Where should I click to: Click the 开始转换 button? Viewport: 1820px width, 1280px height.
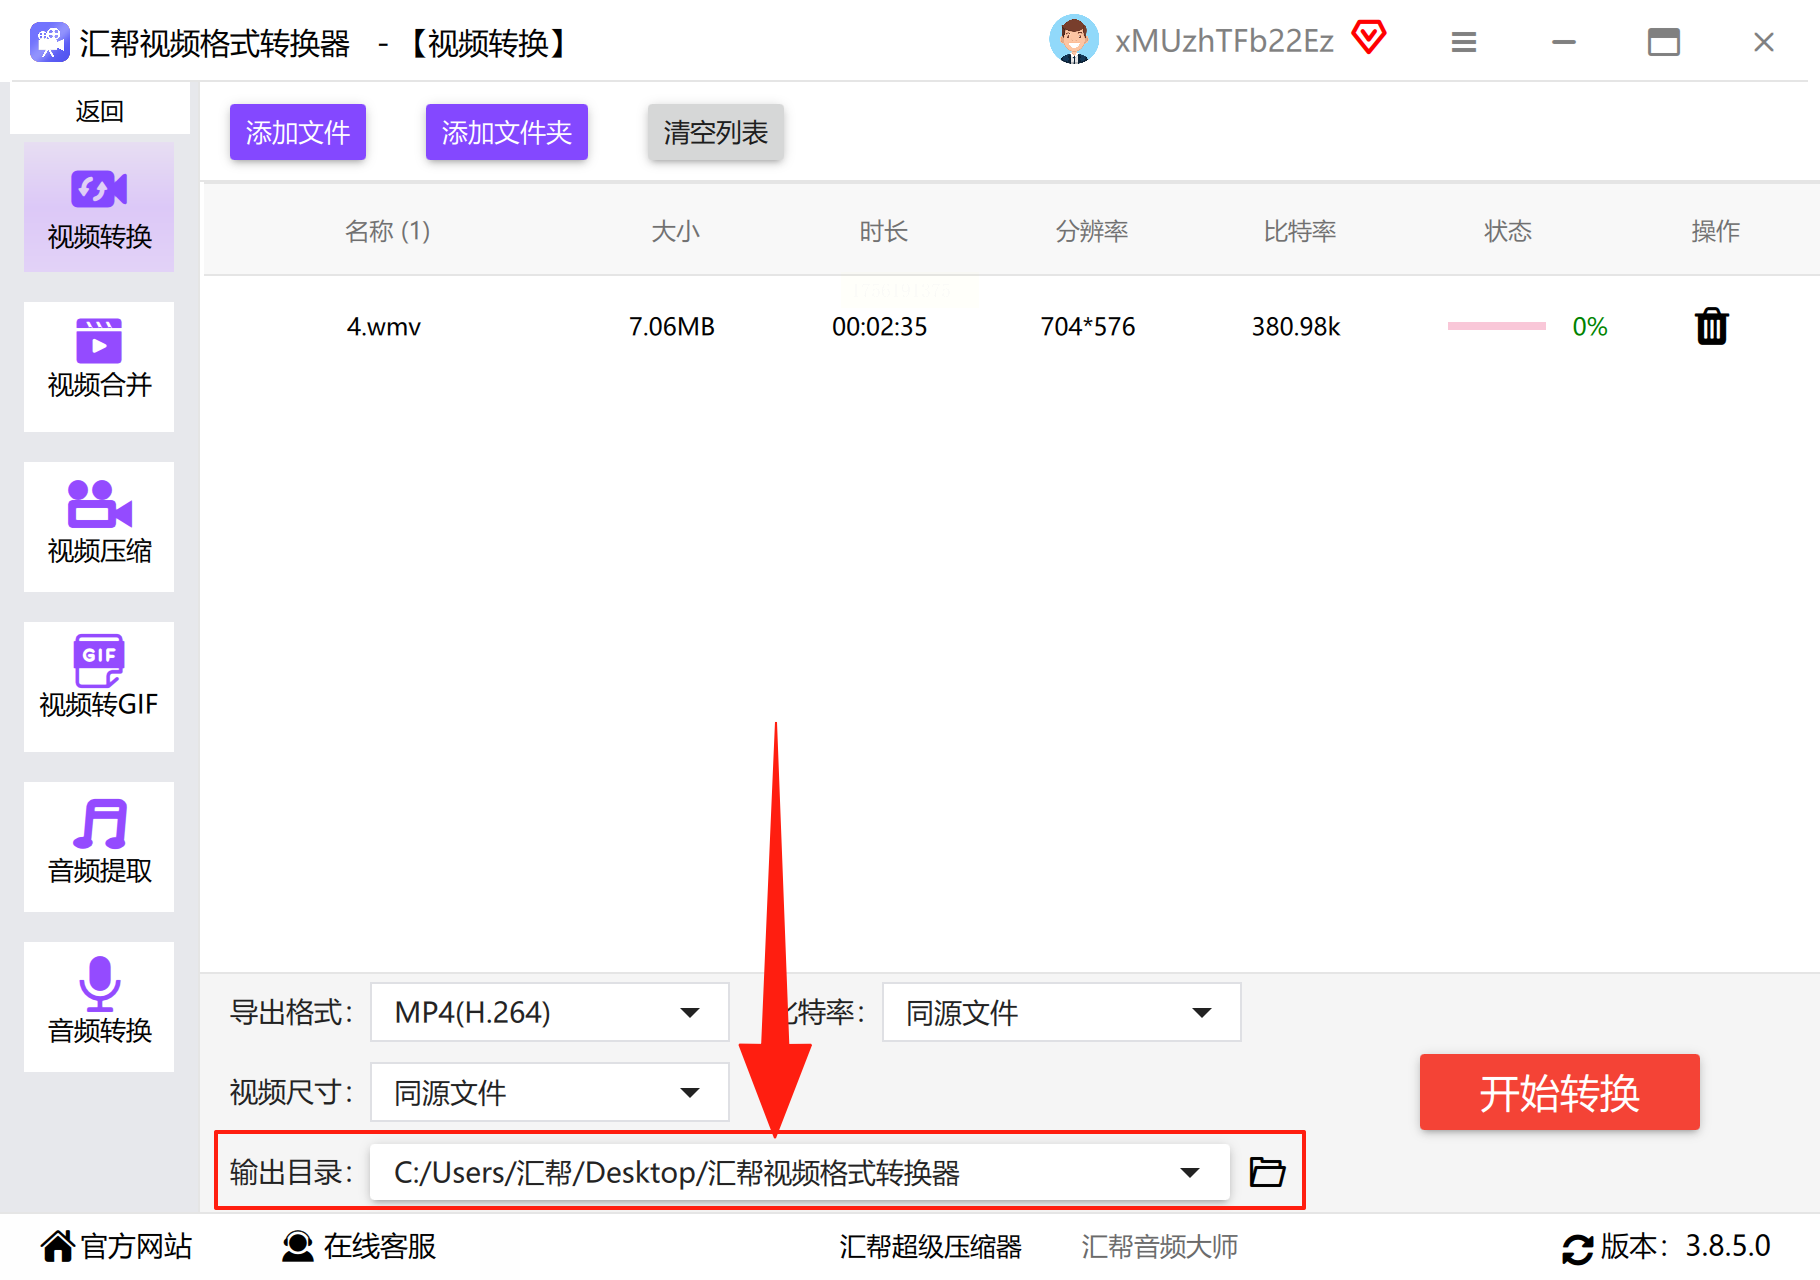1559,1092
